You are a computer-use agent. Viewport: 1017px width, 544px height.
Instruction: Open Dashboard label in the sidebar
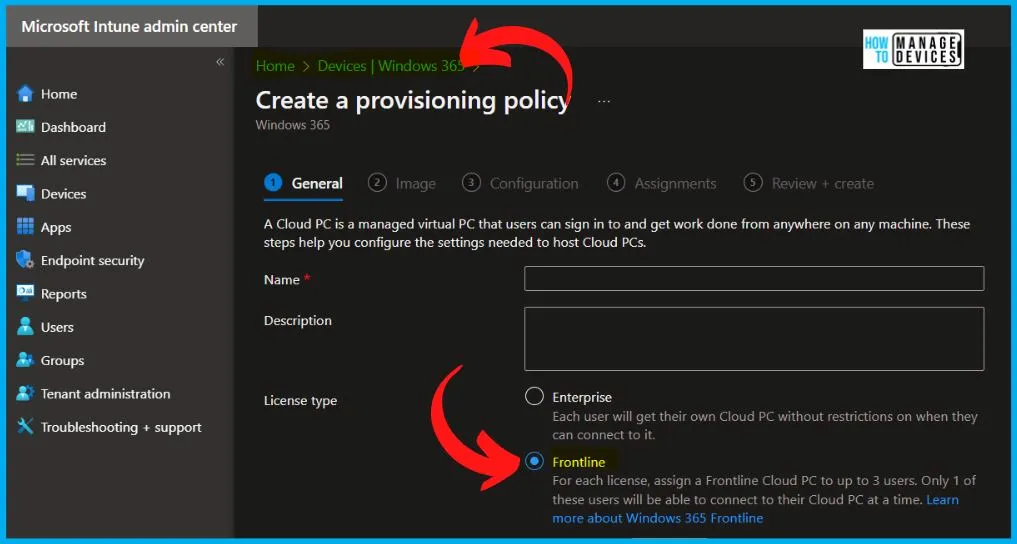tap(73, 127)
